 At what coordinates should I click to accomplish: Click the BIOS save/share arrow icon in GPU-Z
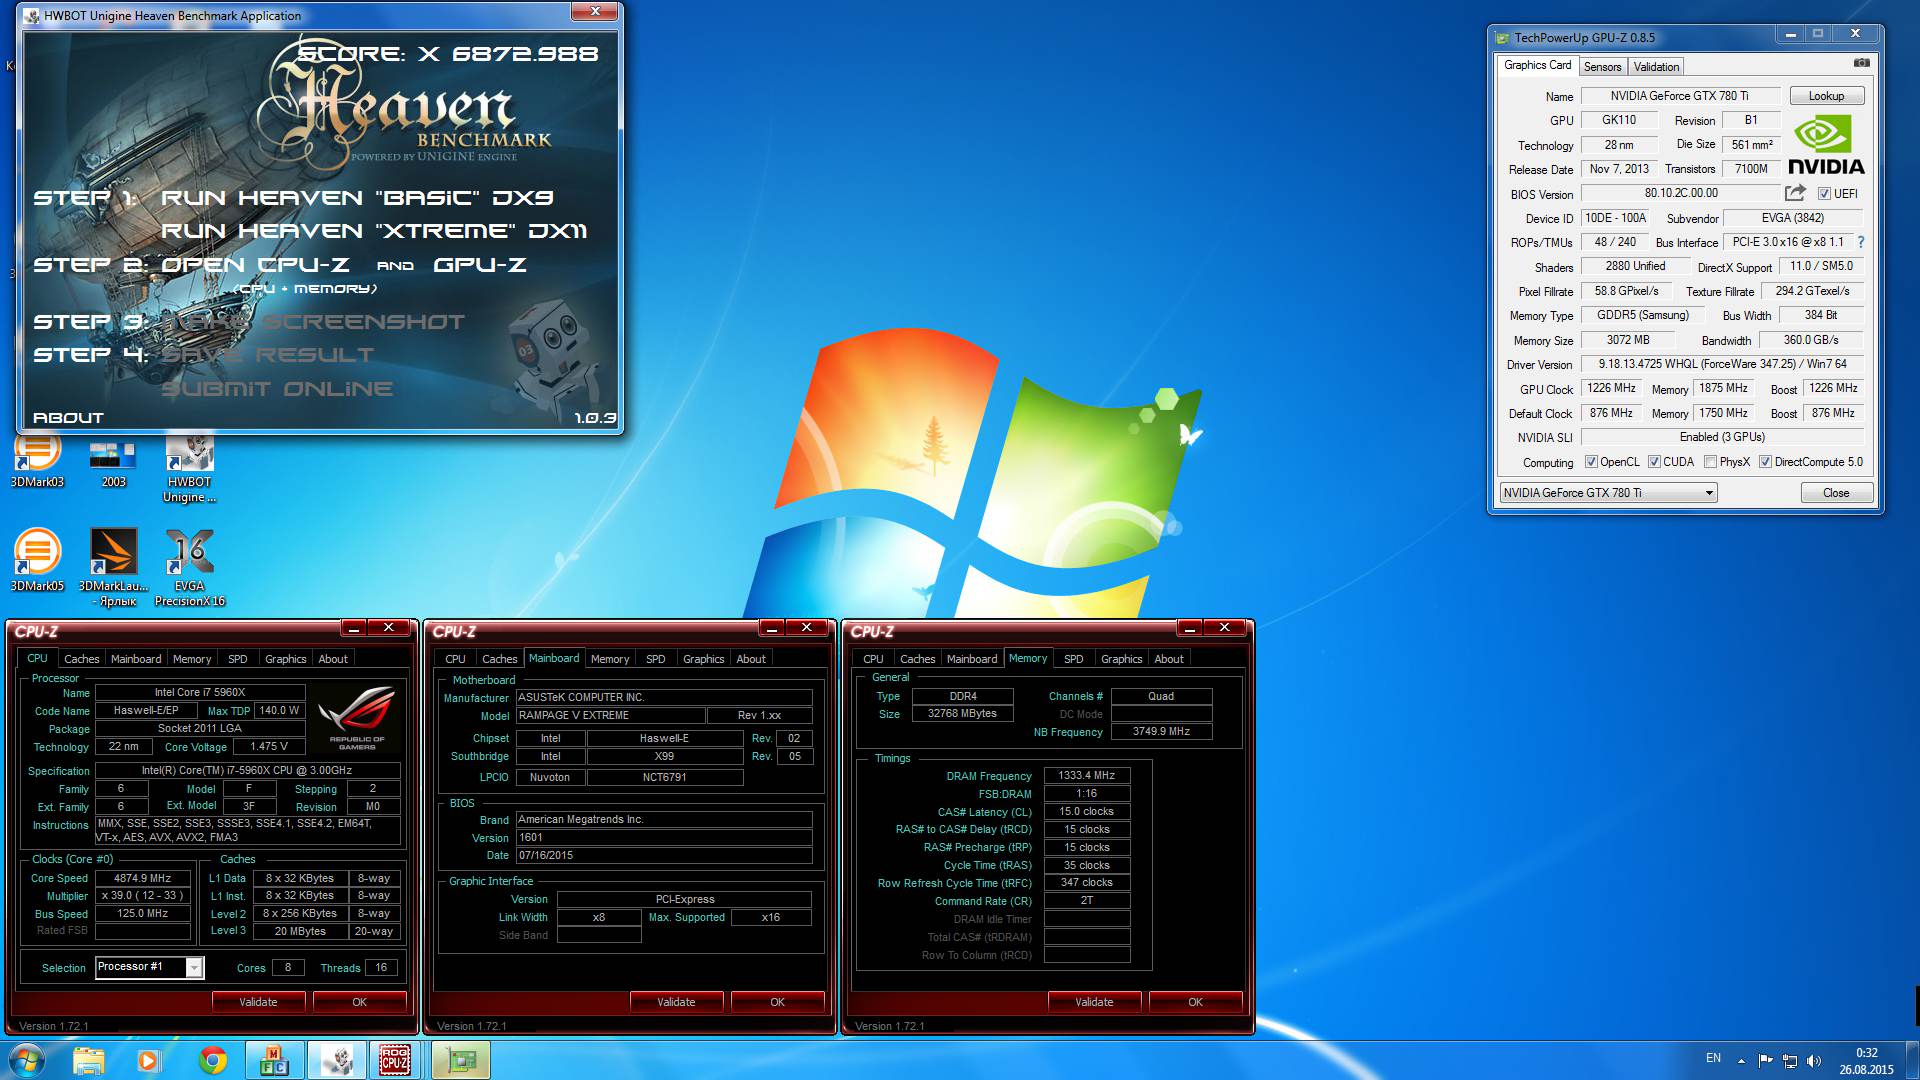pos(1796,193)
